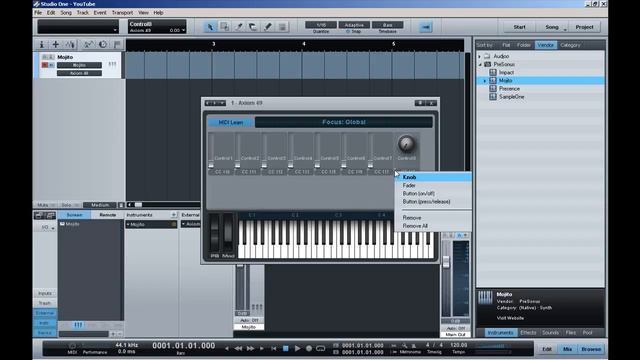640x360 pixels.
Task: Open the Song page options arrow
Action: tap(565, 29)
